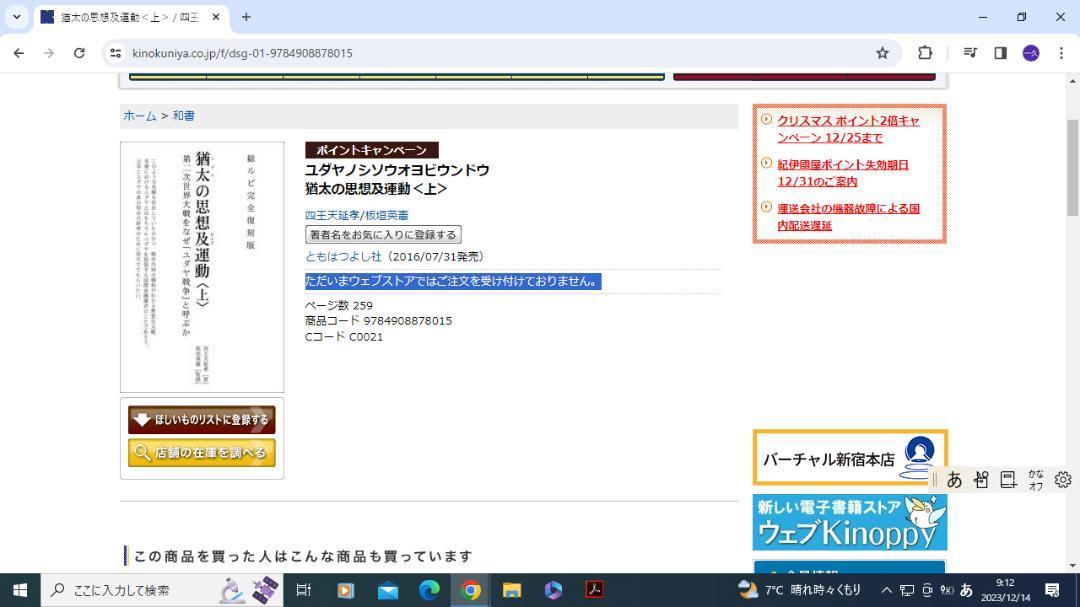Bookmark this page with the star icon

click(x=882, y=53)
